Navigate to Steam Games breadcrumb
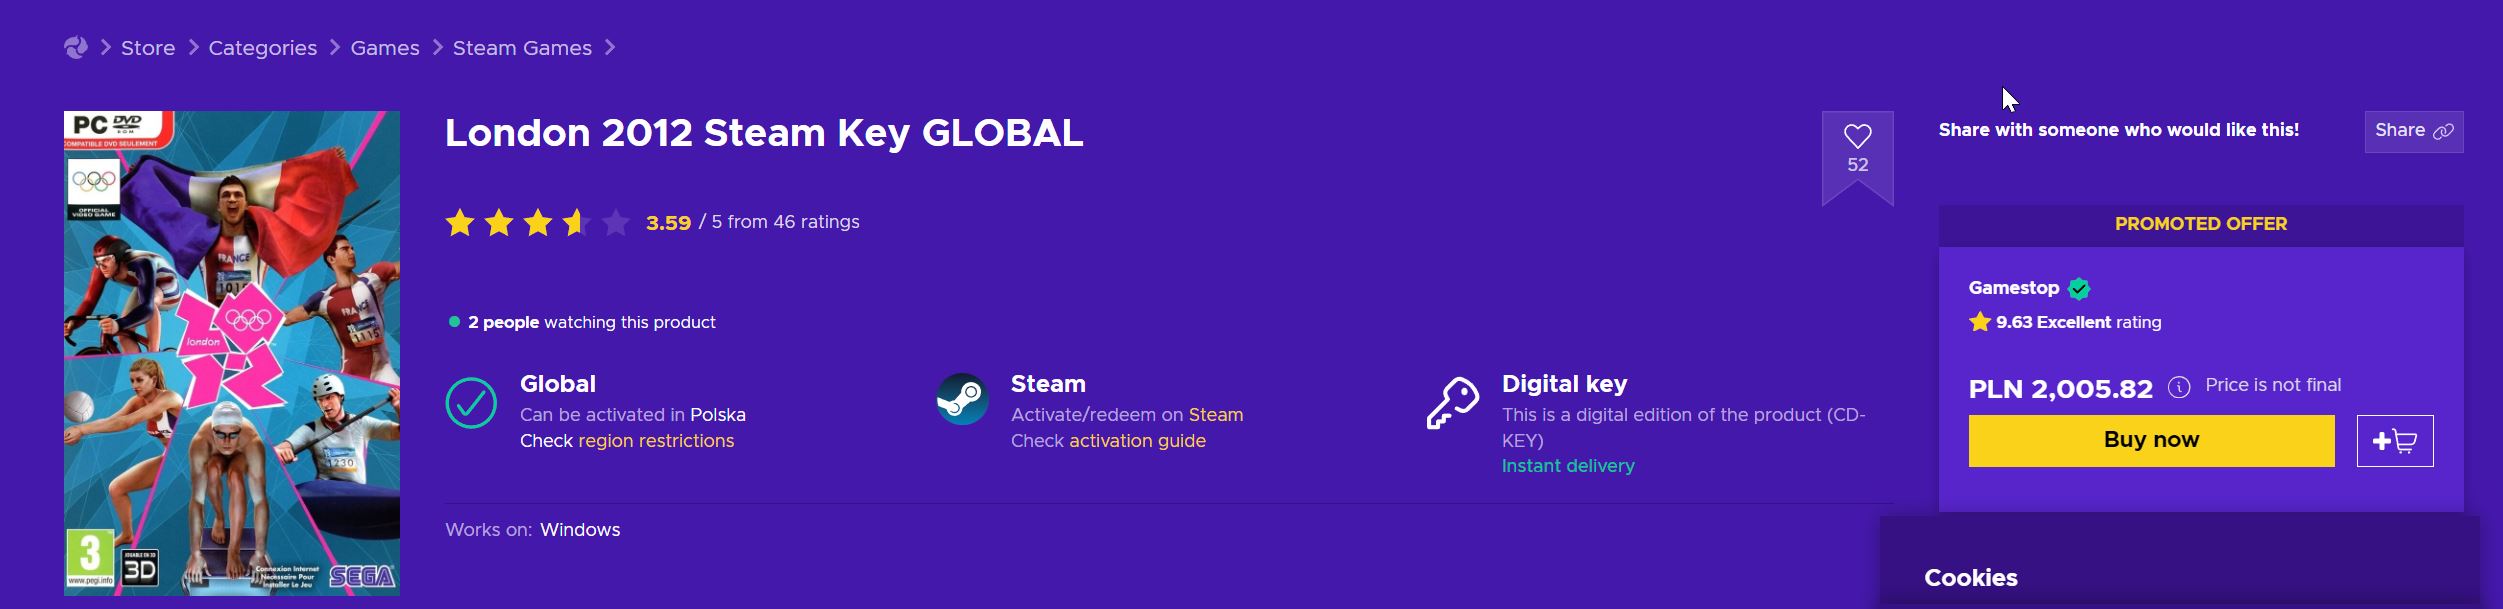This screenshot has width=2503, height=609. (522, 48)
